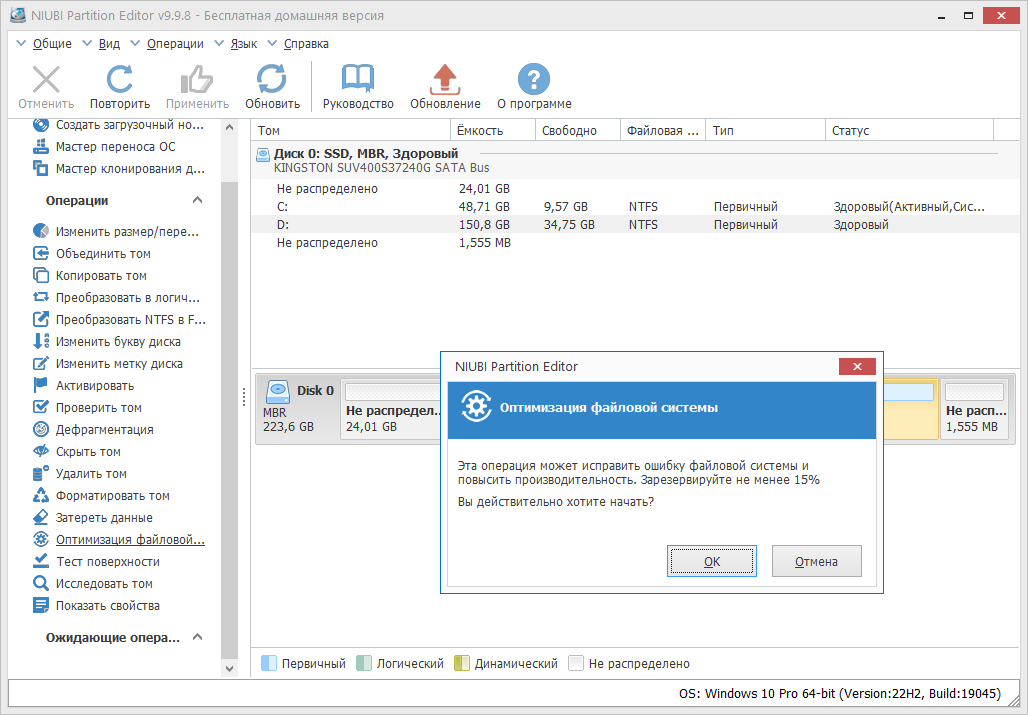This screenshot has height=715, width=1028.
Task: Click the Удалить том icon
Action: click(41, 473)
